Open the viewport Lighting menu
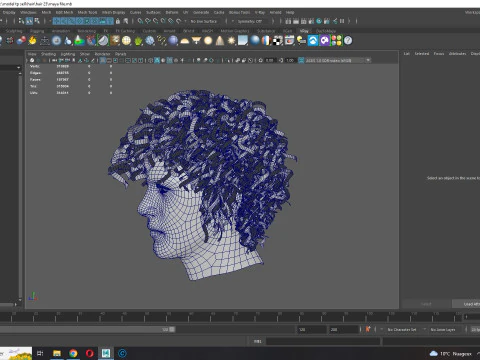Image resolution: width=480 pixels, height=360 pixels. click(68, 54)
